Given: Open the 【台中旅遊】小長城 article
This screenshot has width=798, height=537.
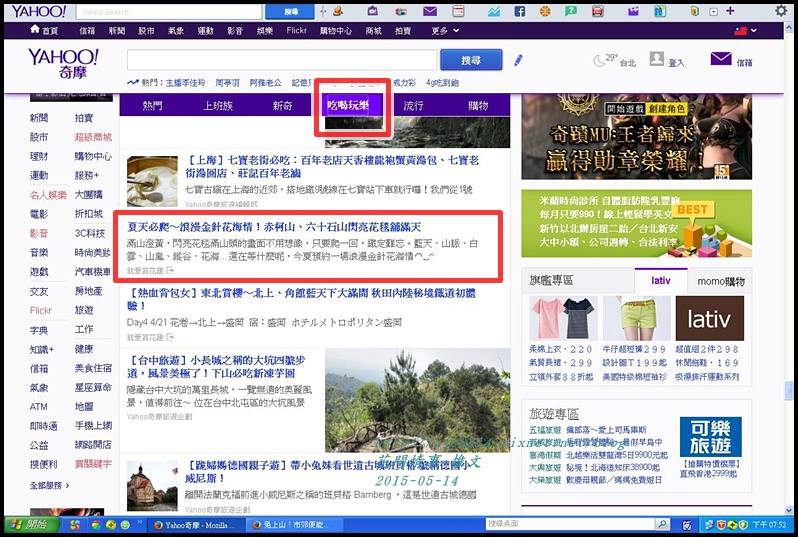Looking at the screenshot, I should tap(216, 366).
